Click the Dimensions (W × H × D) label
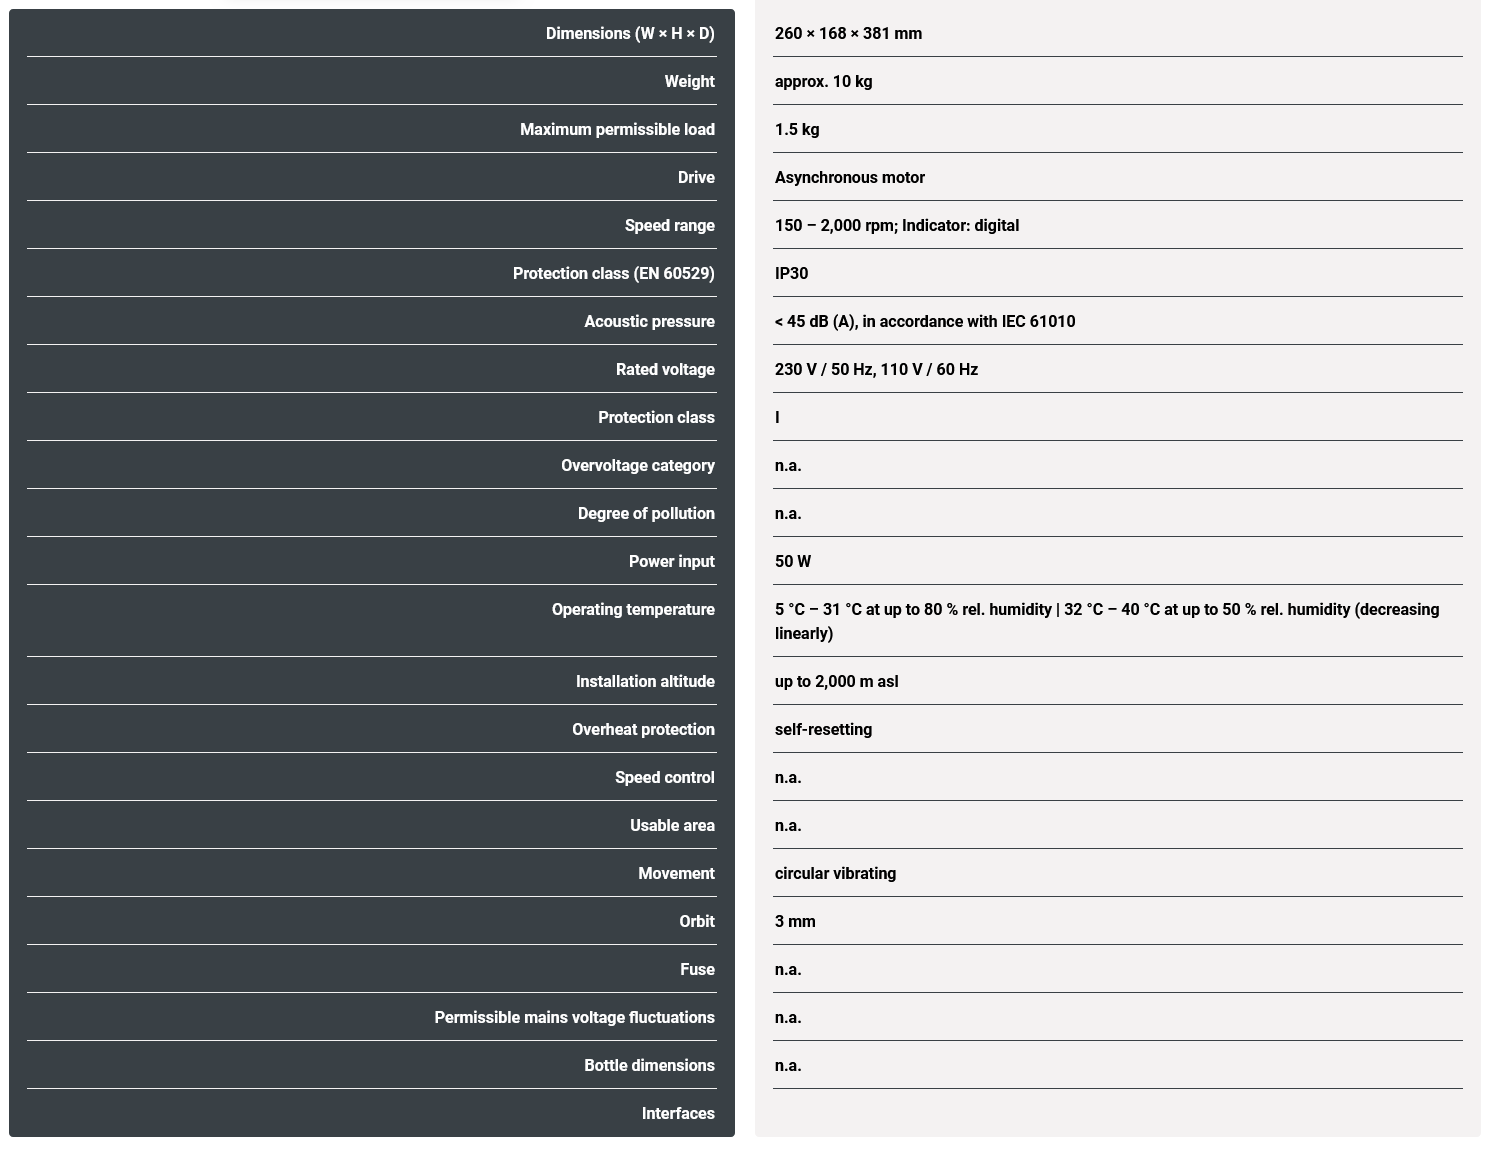The height and width of the screenshot is (1156, 1493). click(x=630, y=34)
